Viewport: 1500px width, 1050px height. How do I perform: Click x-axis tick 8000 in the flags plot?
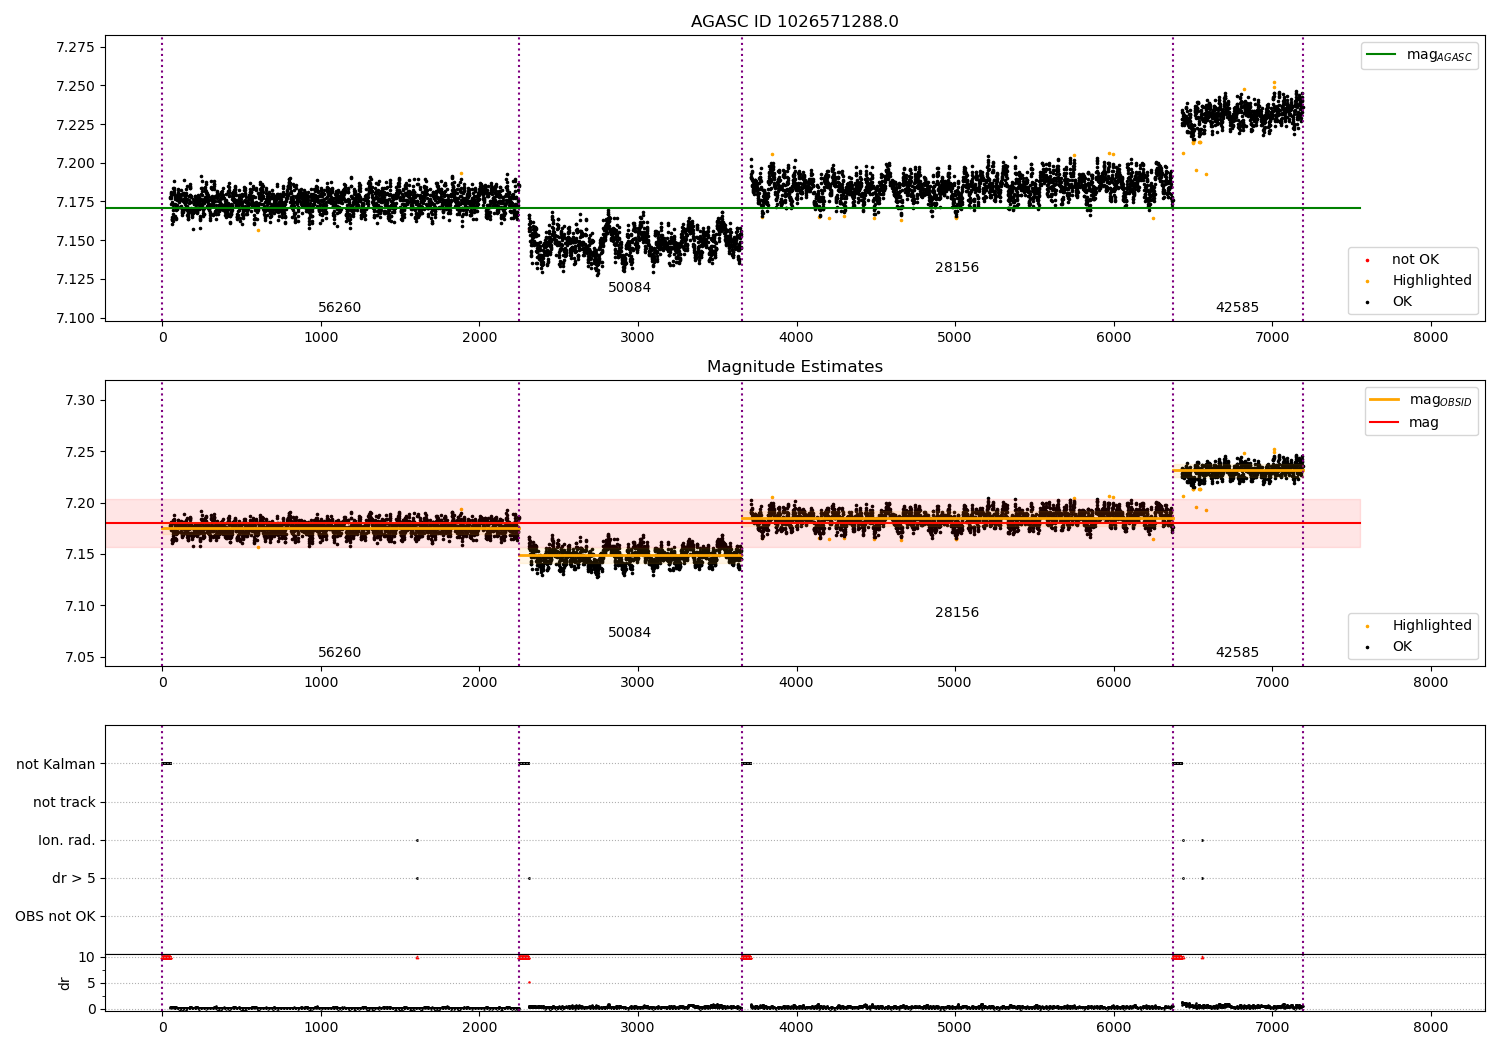click(1430, 1027)
